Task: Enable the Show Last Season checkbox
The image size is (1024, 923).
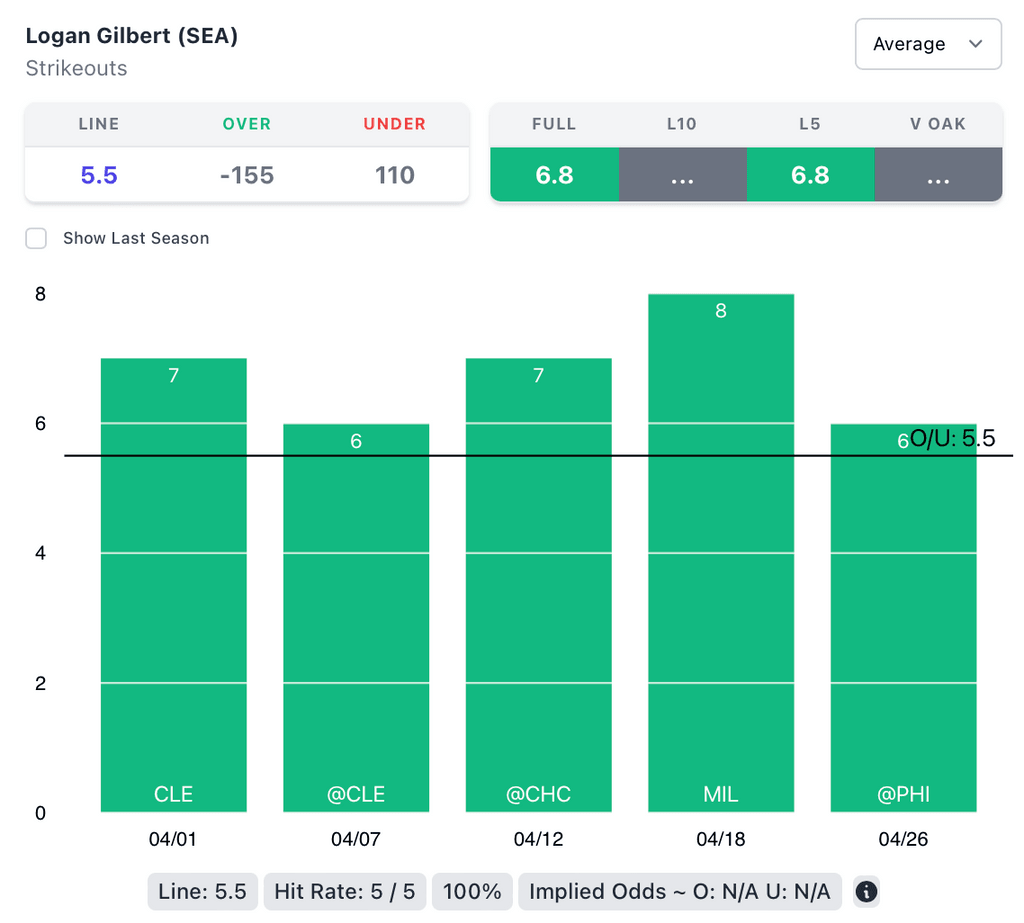Action: [36, 238]
